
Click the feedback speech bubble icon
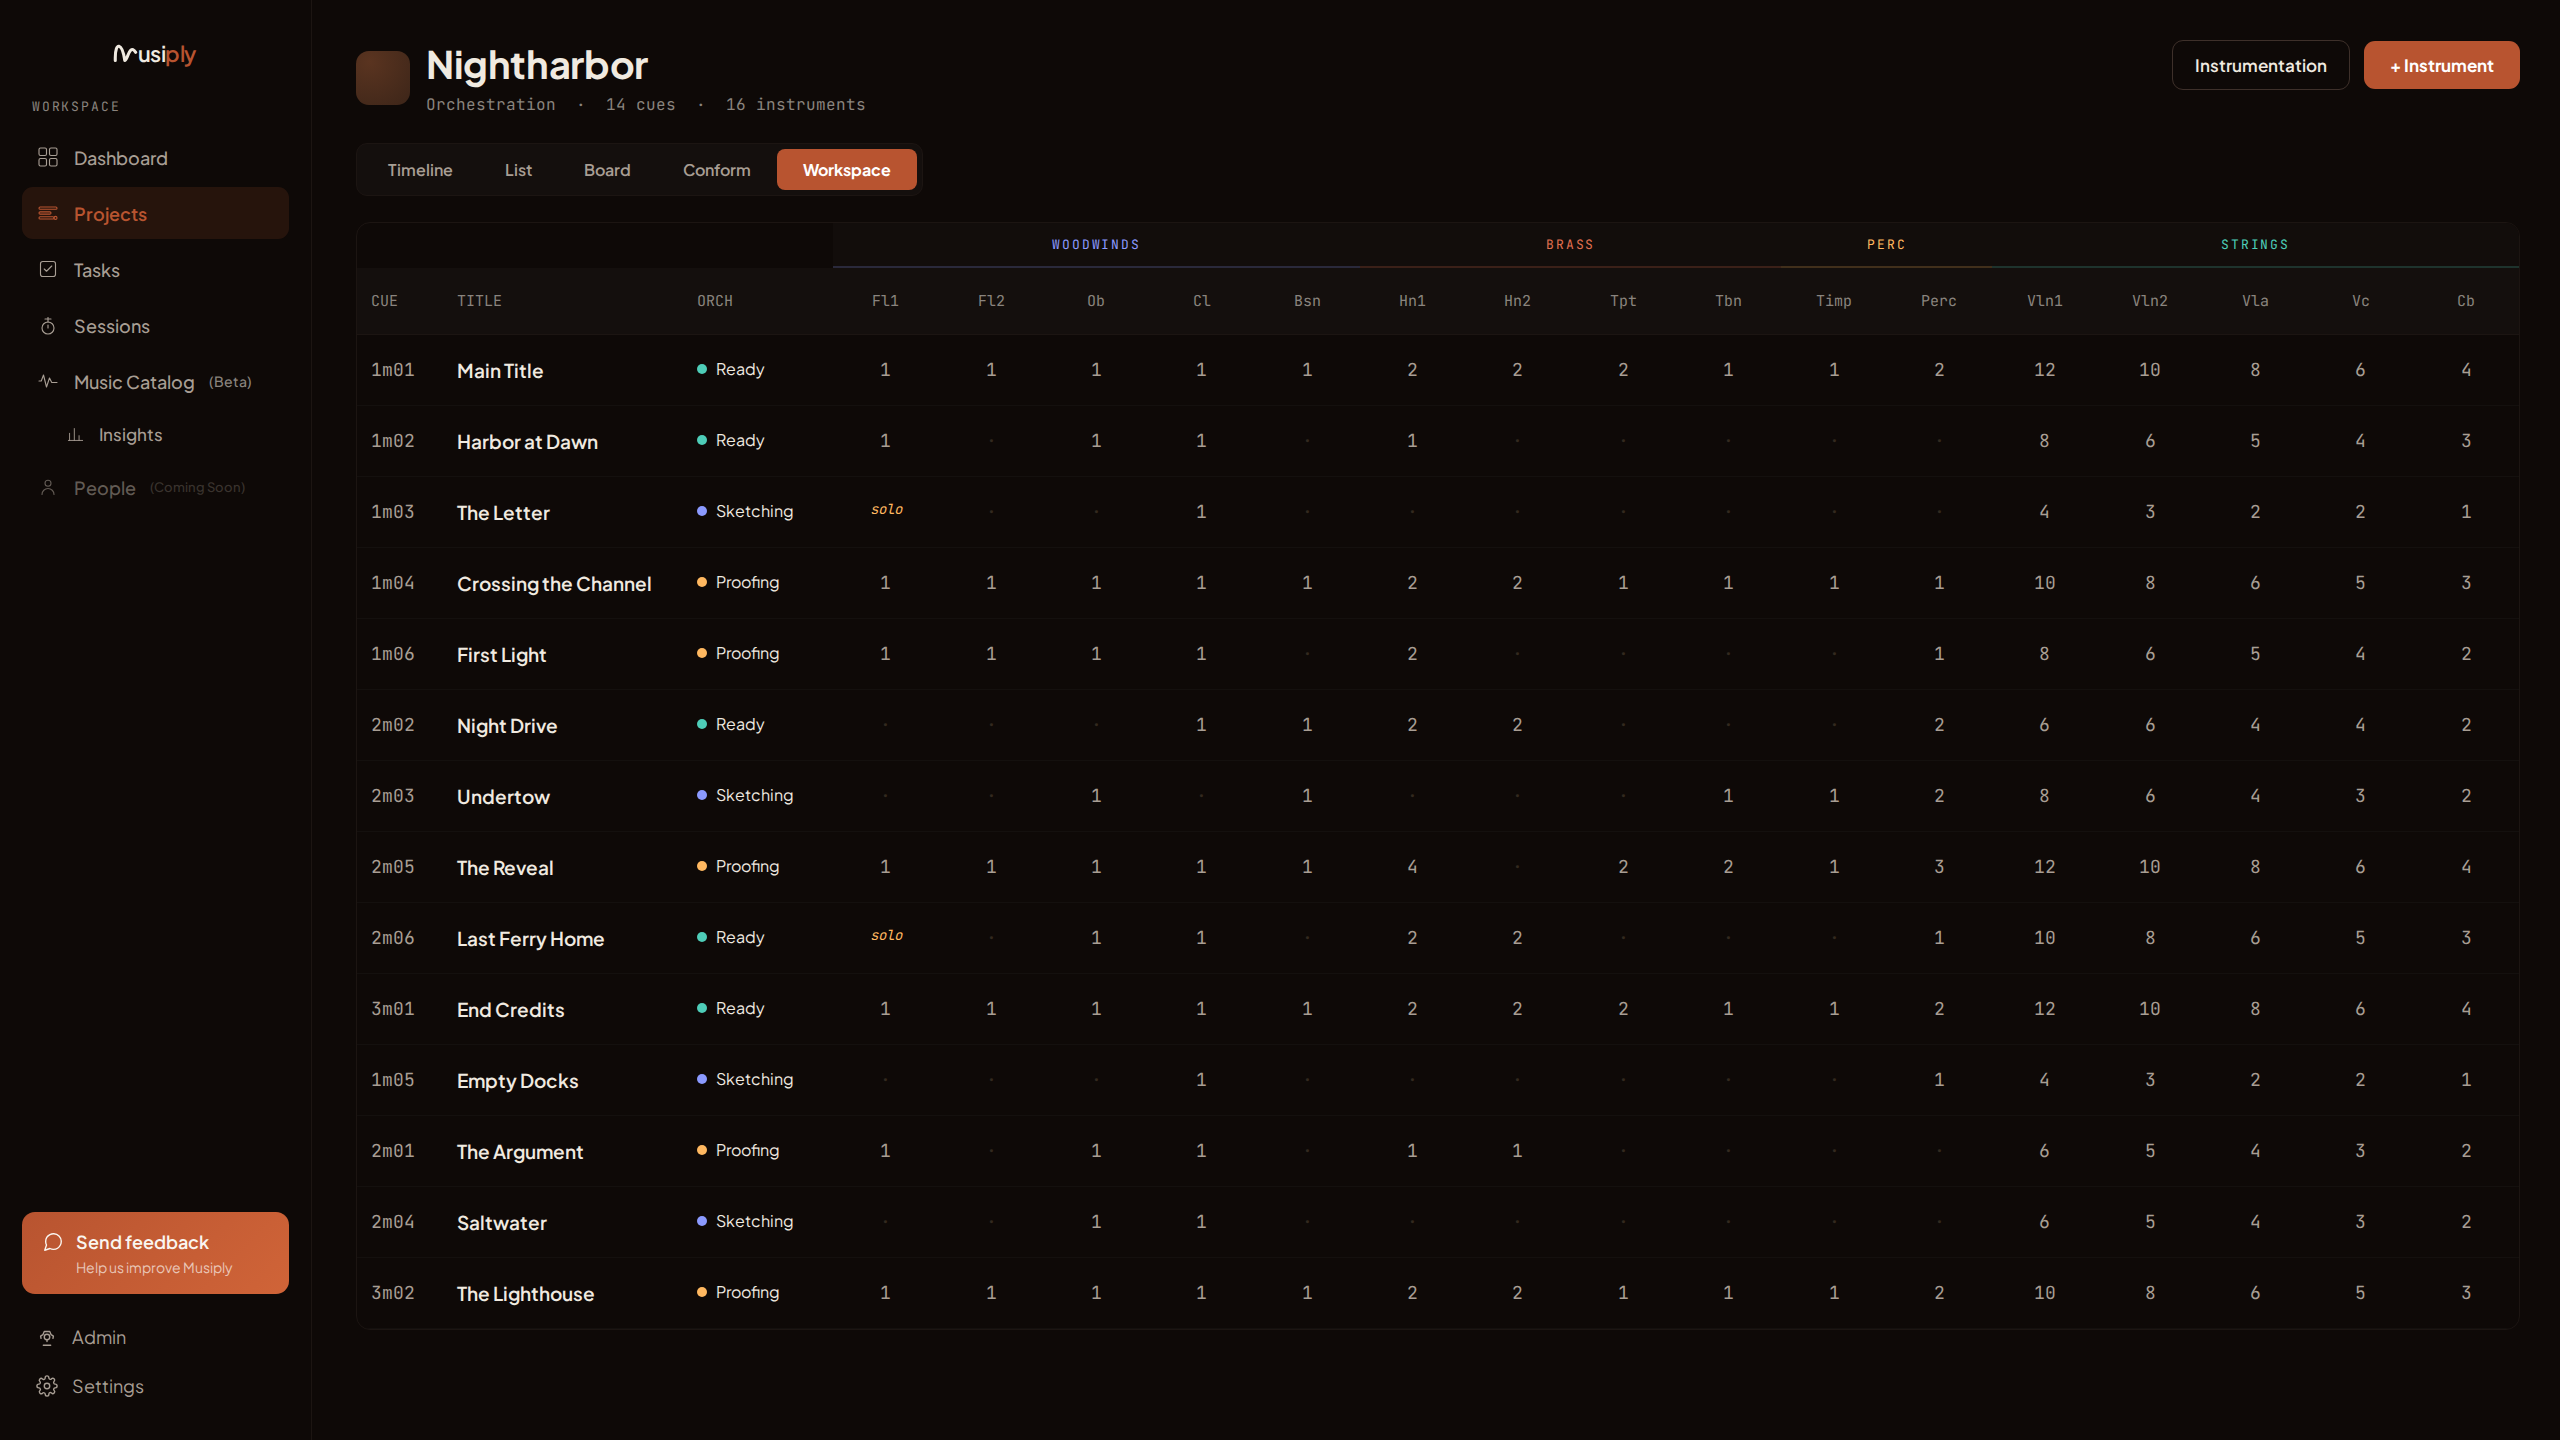(53, 1241)
